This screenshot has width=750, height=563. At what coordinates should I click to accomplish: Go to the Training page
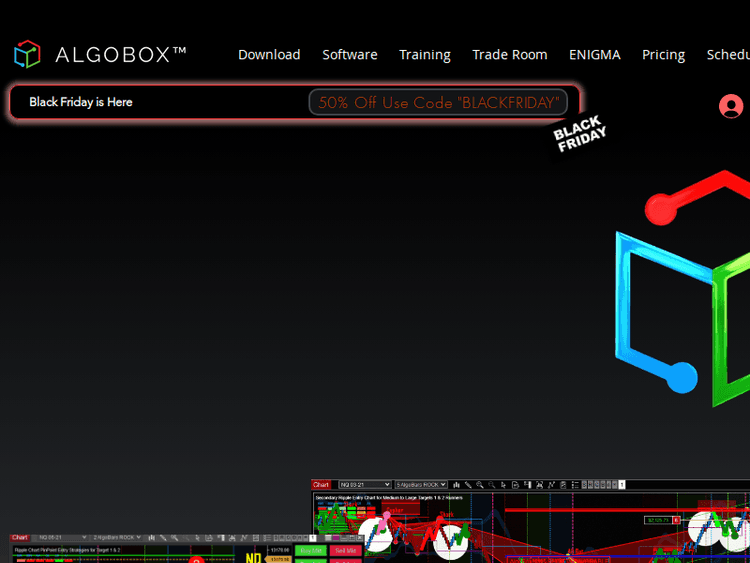coord(425,55)
